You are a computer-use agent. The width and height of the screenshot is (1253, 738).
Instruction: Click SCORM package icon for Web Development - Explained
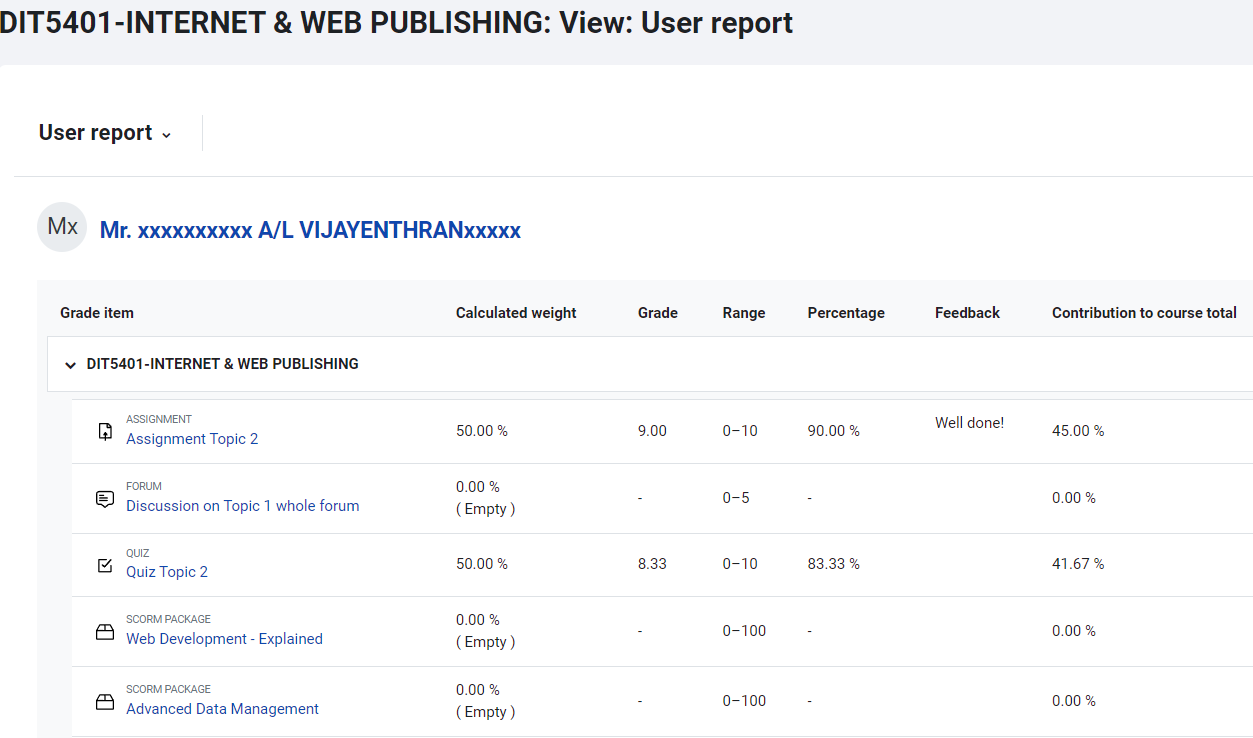coord(105,632)
